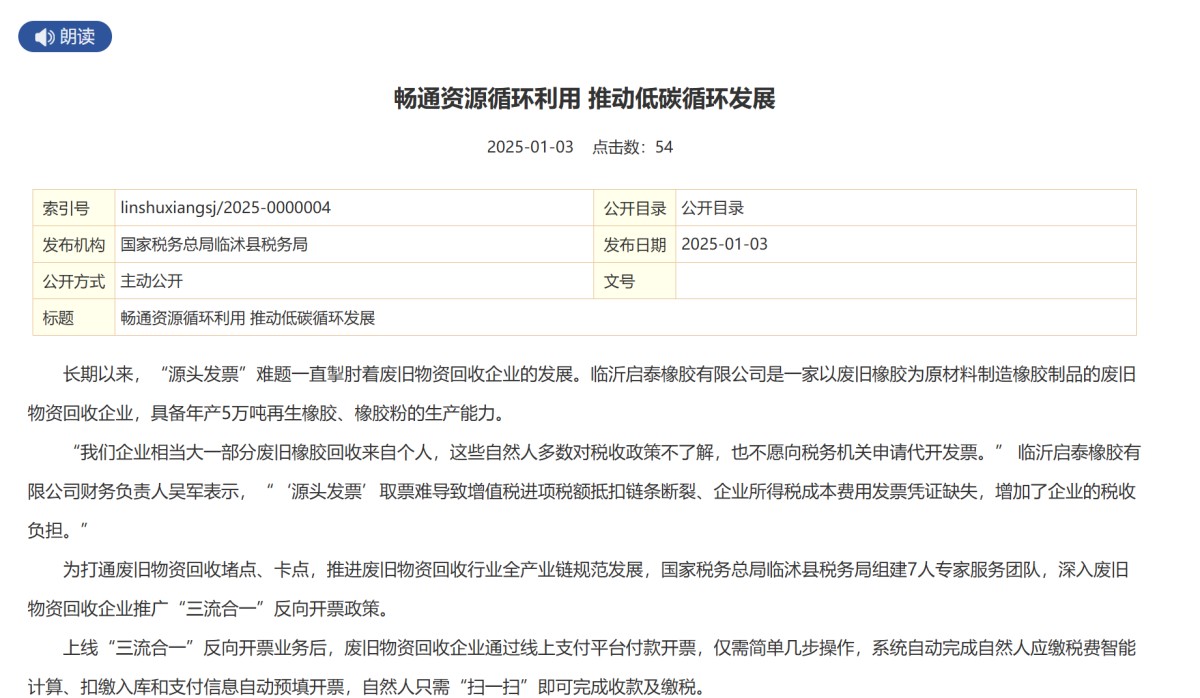This screenshot has height=698, width=1200.
Task: Click index number linshuxiangsj/2025-0000004
Action: [x=225, y=208]
